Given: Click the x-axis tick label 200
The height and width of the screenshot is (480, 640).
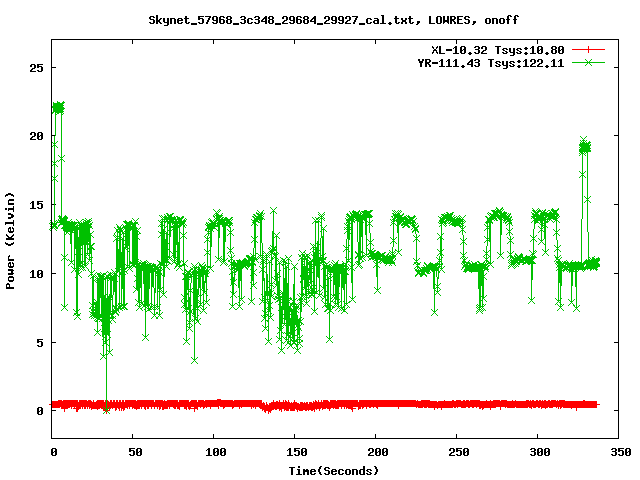Looking at the screenshot, I should click(378, 452).
